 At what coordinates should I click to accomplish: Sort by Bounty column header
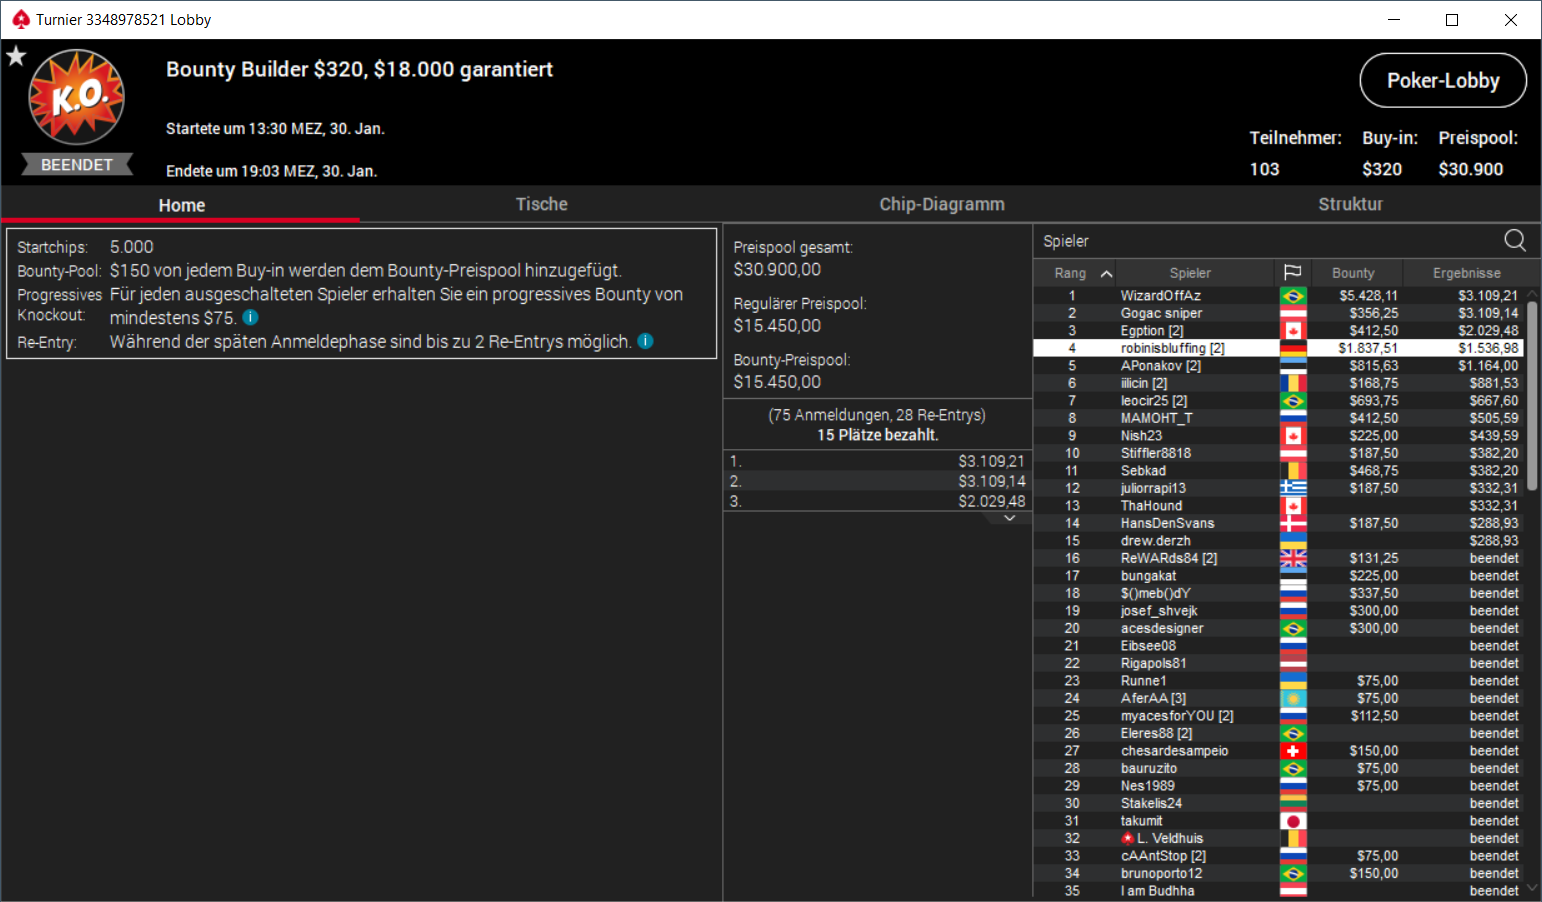pos(1353,273)
